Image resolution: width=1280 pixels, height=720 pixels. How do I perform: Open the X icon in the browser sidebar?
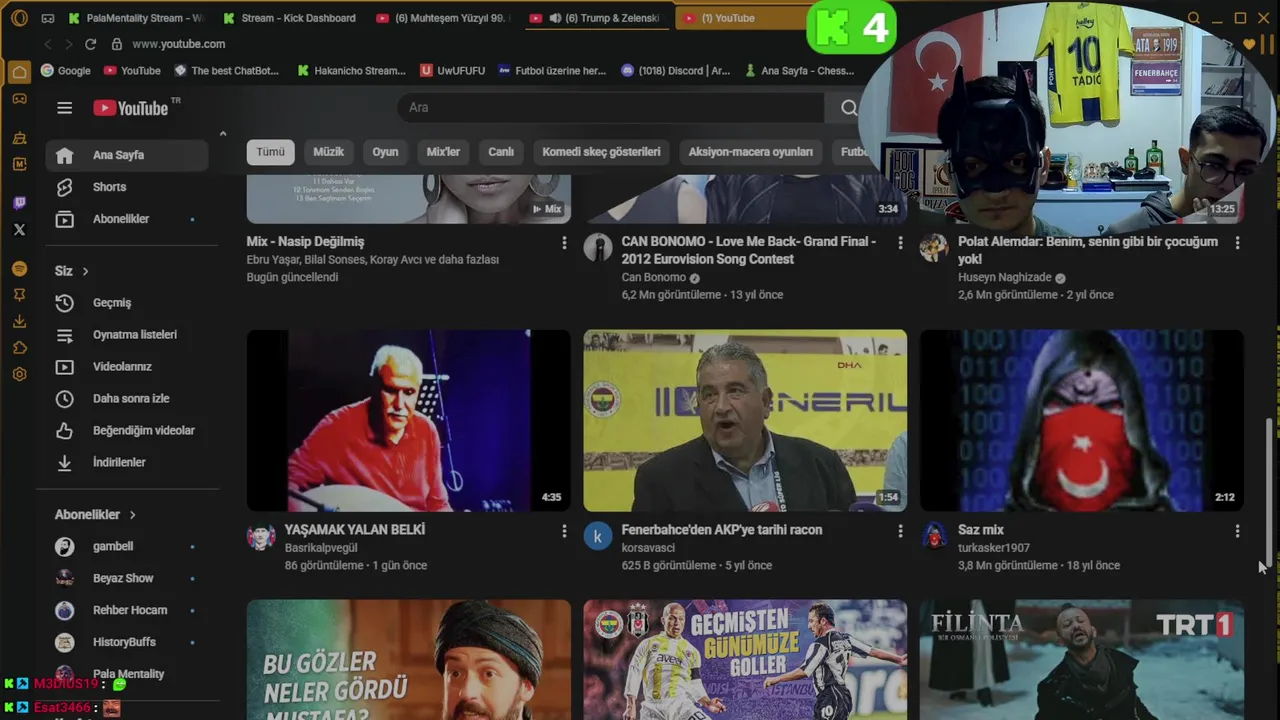point(19,230)
